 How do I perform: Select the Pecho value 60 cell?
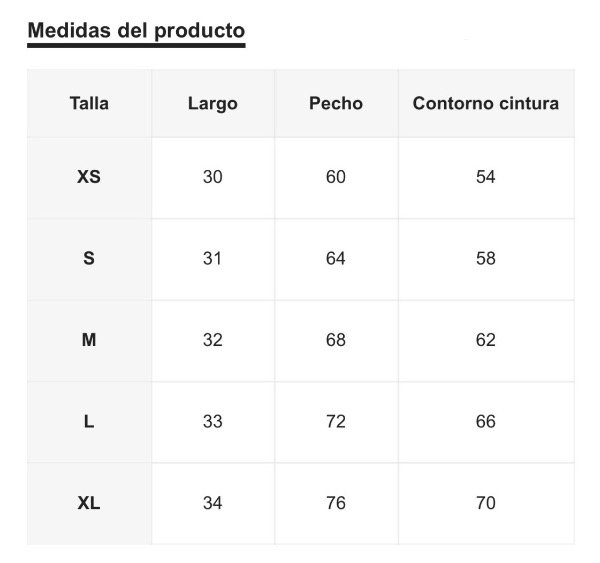(336, 178)
